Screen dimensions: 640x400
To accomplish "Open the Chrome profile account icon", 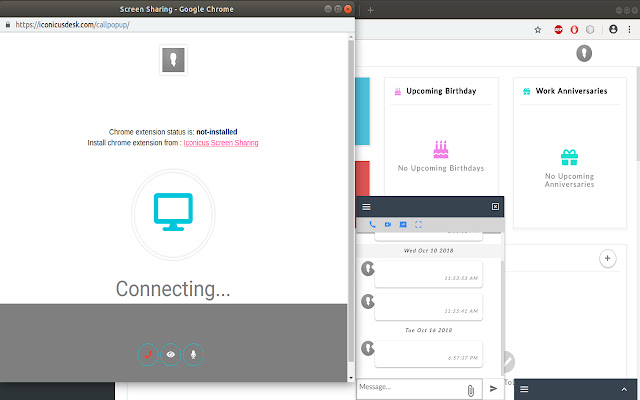I will point(613,29).
